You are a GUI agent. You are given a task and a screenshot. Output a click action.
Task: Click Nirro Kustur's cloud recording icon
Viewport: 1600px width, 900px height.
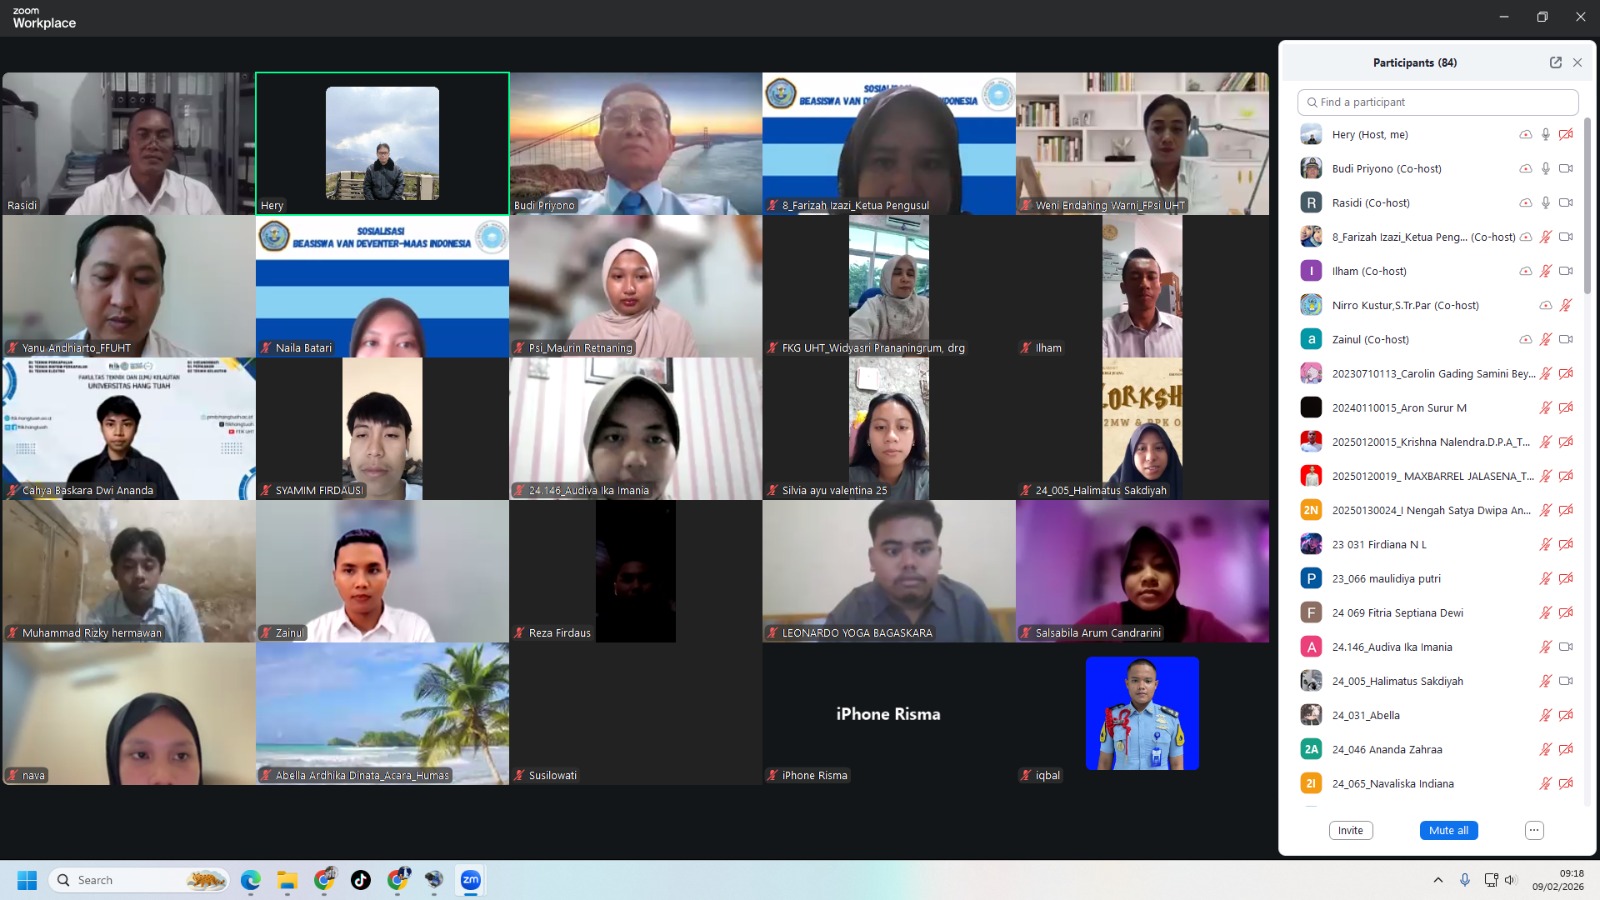coord(1545,306)
